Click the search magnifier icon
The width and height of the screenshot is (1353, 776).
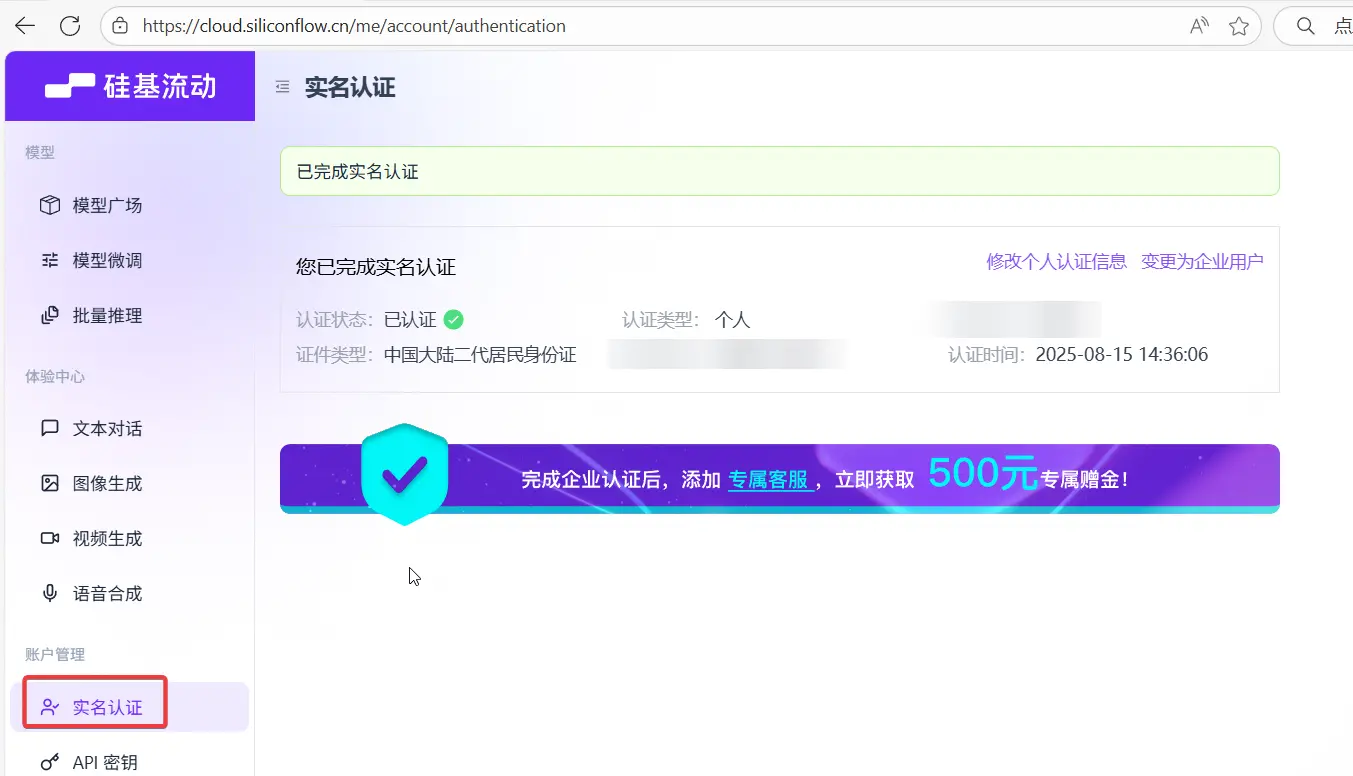click(1305, 26)
